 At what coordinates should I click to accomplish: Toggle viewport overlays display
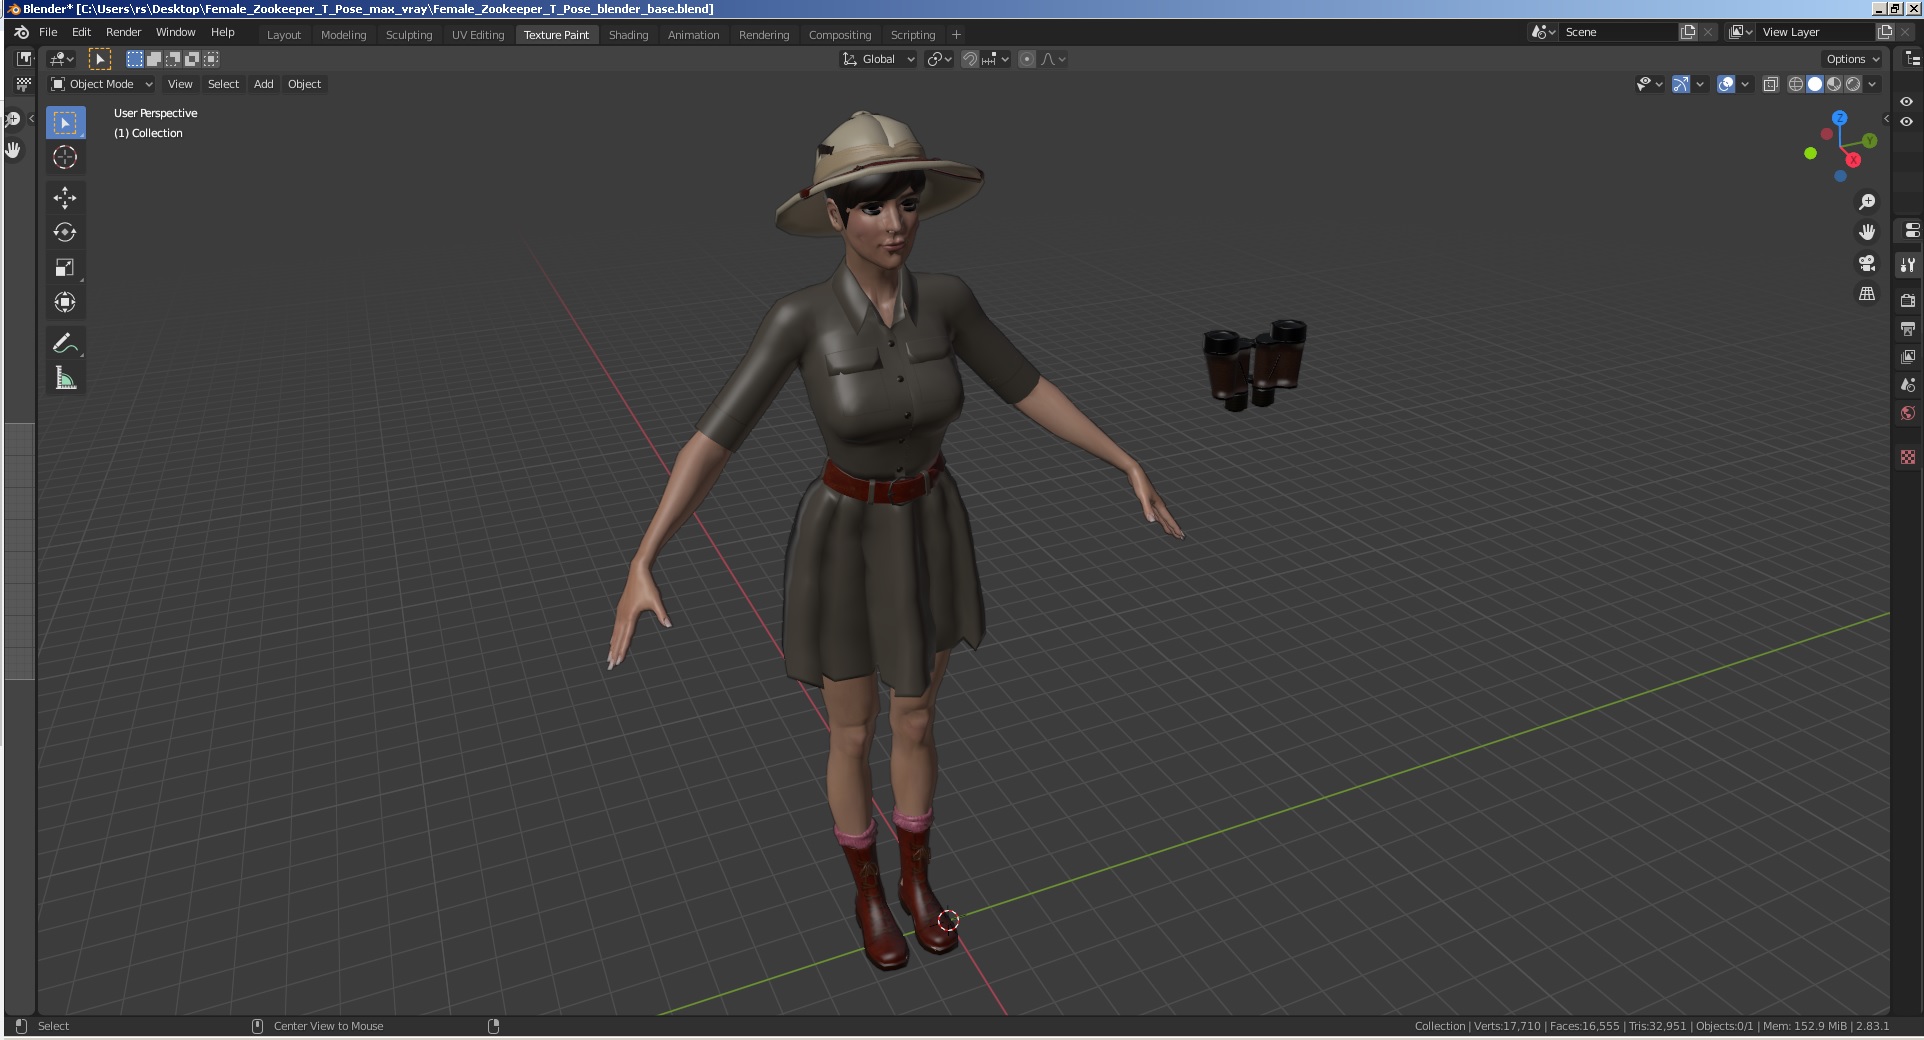(x=1726, y=84)
